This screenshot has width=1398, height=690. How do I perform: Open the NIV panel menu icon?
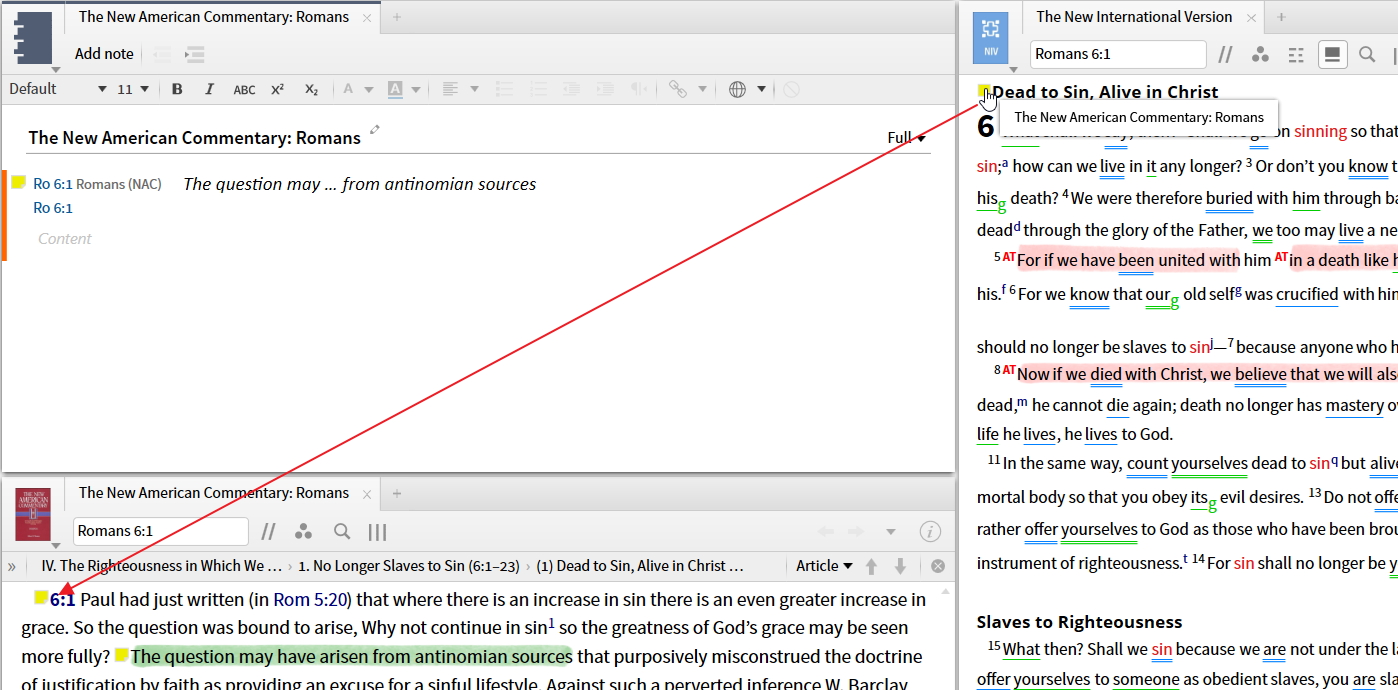(991, 38)
